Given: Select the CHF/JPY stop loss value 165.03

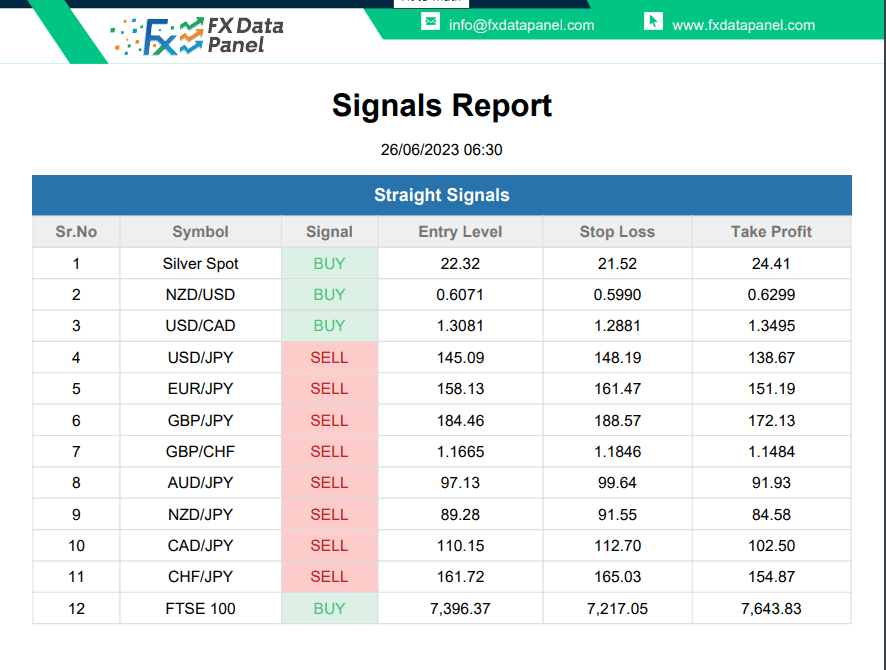Looking at the screenshot, I should [x=617, y=577].
